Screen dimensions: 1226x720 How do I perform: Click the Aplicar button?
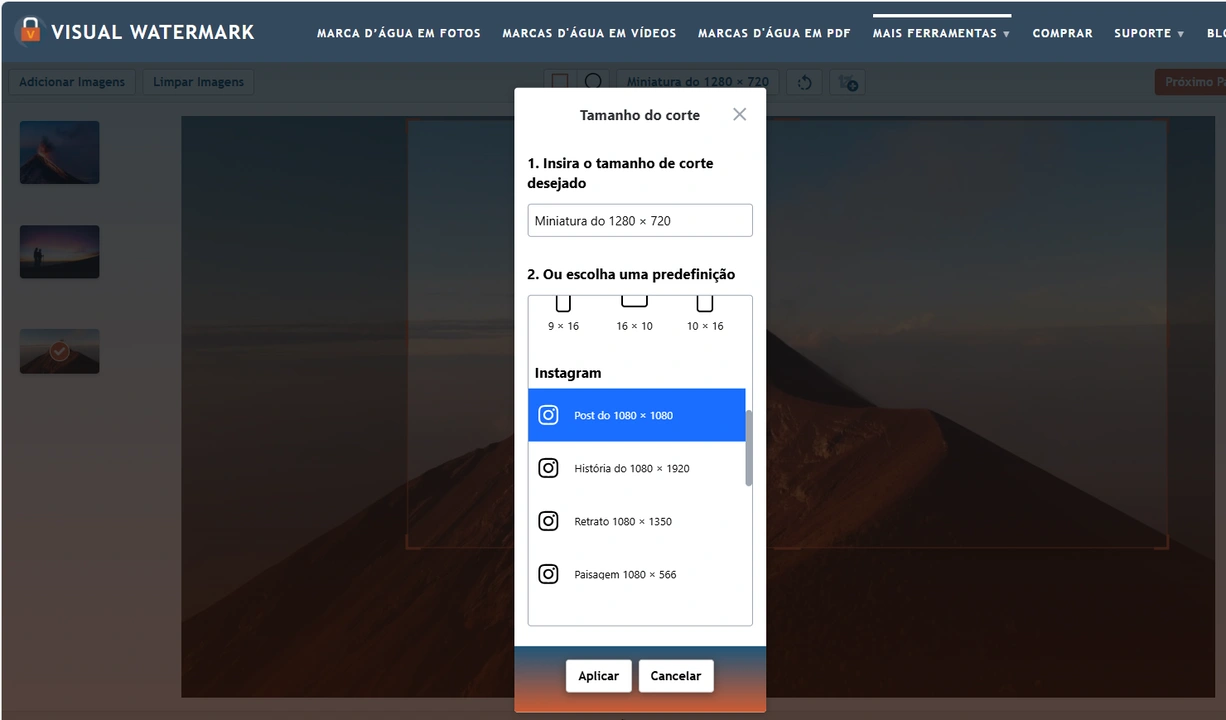(598, 676)
